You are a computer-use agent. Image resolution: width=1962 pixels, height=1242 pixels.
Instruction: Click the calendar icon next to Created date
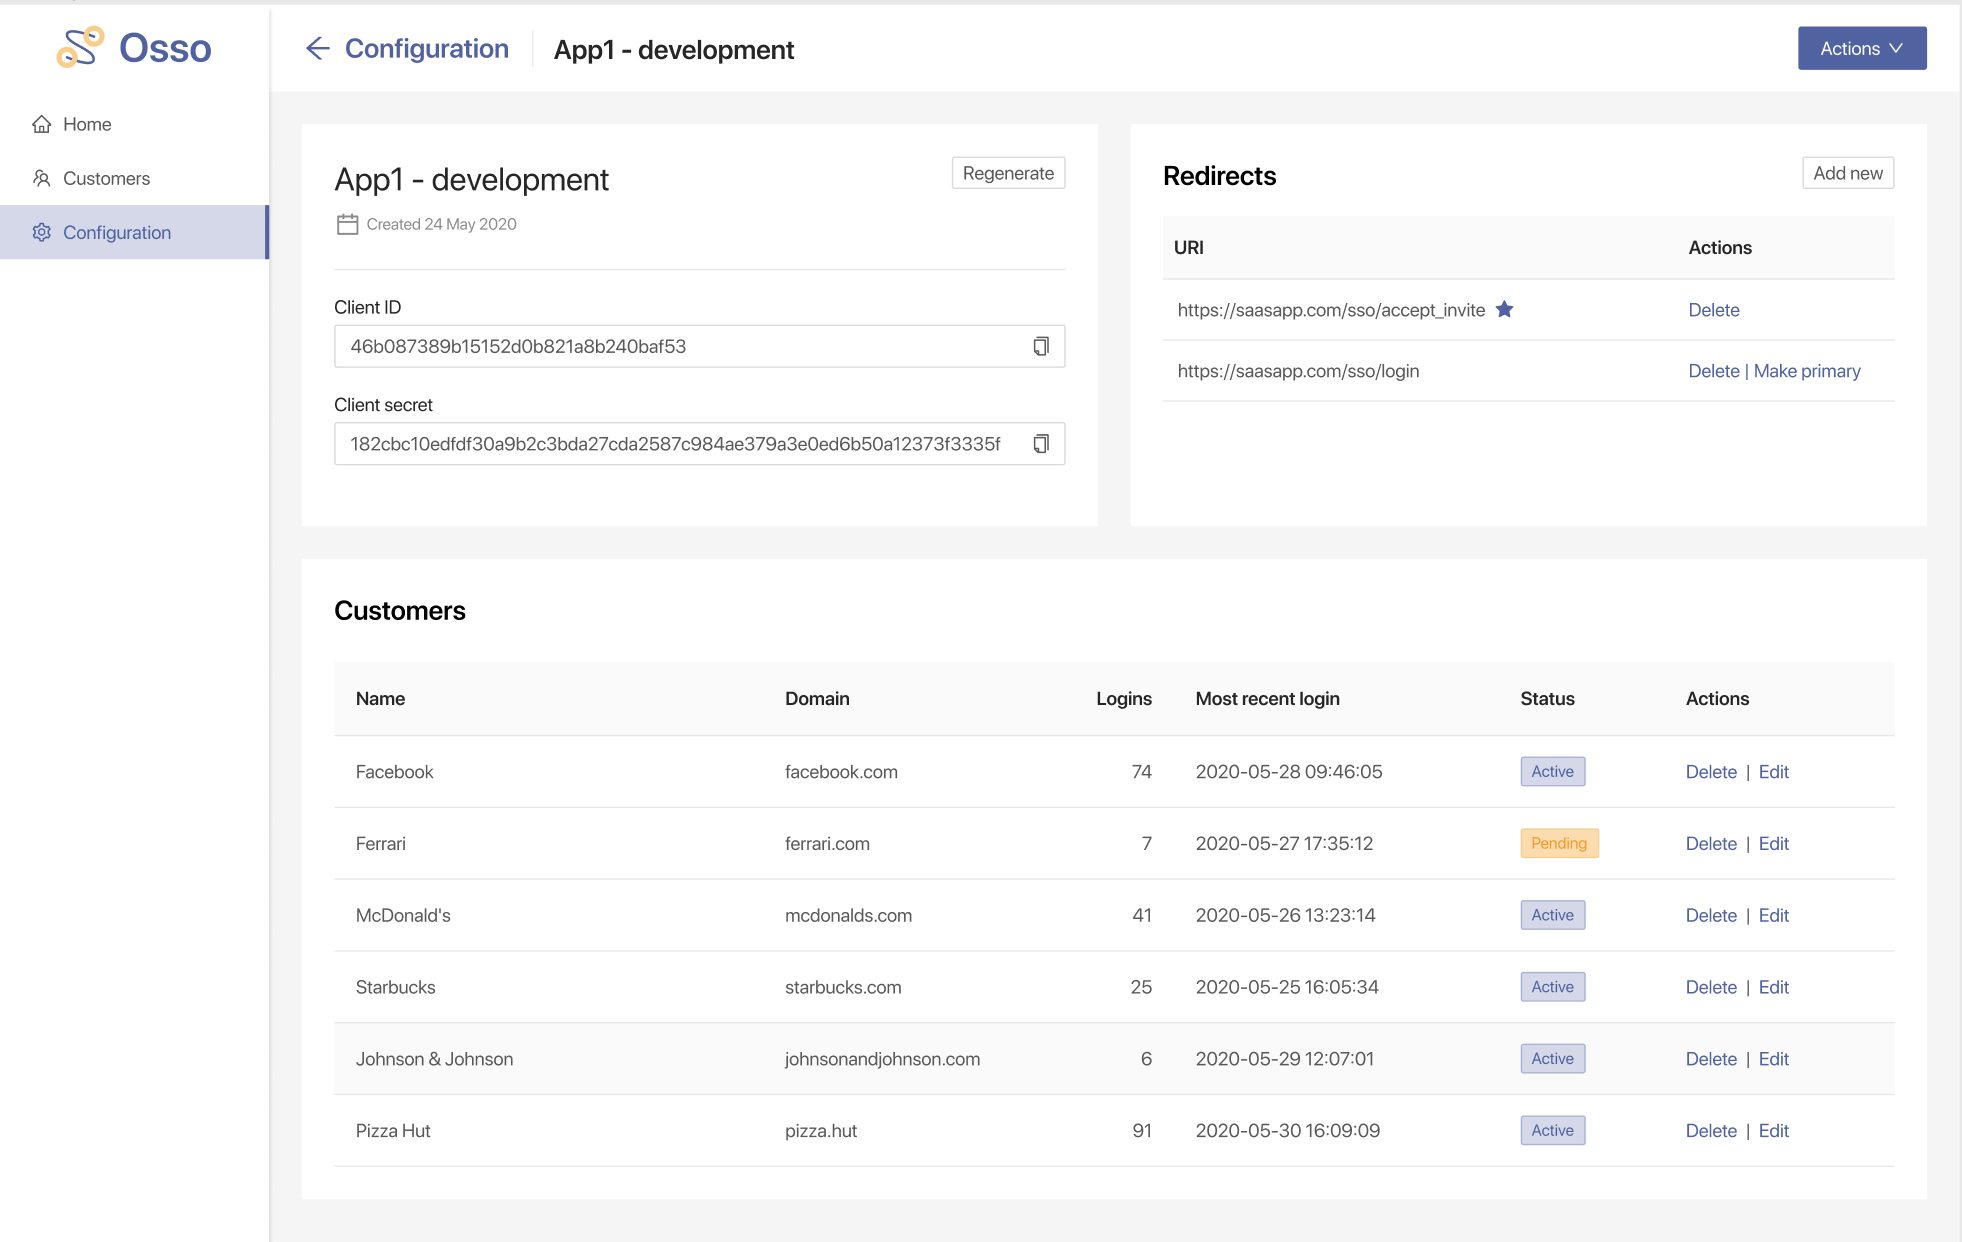[347, 224]
